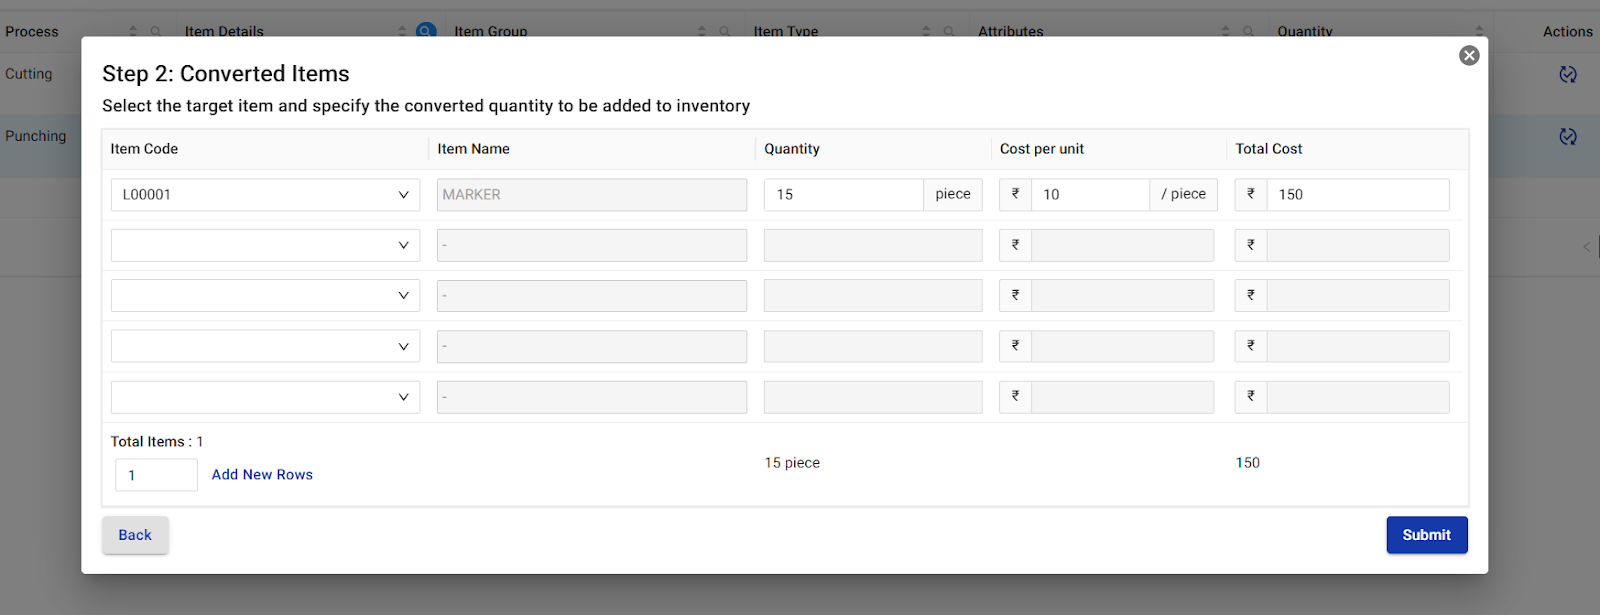Click the convert icon in Punching row
Image resolution: width=1600 pixels, height=615 pixels.
1567,137
